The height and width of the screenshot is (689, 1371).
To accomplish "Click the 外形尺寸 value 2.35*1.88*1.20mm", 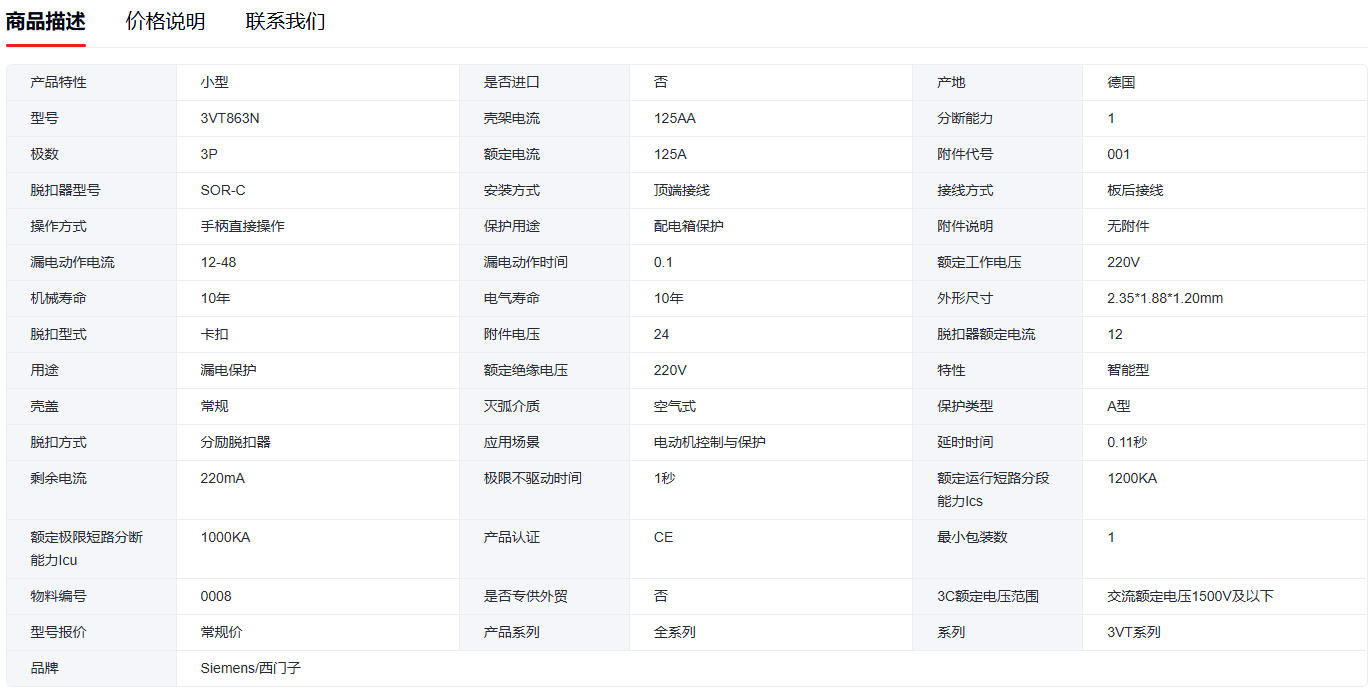I will click(x=1165, y=298).
